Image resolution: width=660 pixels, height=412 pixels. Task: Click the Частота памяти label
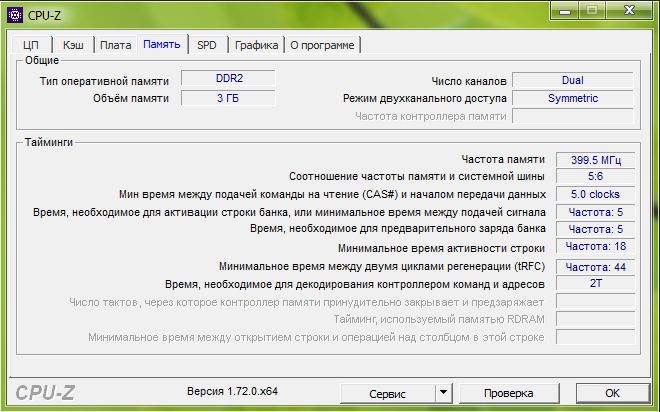click(503, 159)
